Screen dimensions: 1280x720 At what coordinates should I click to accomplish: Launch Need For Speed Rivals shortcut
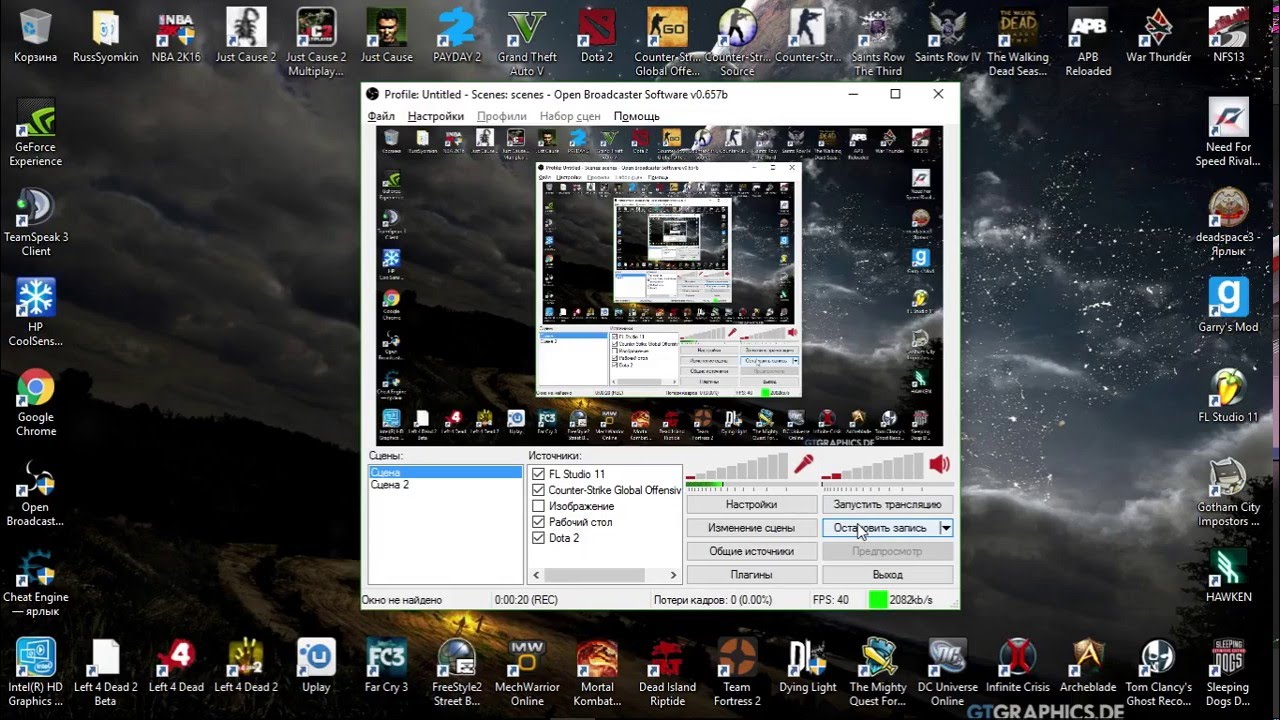1228,133
